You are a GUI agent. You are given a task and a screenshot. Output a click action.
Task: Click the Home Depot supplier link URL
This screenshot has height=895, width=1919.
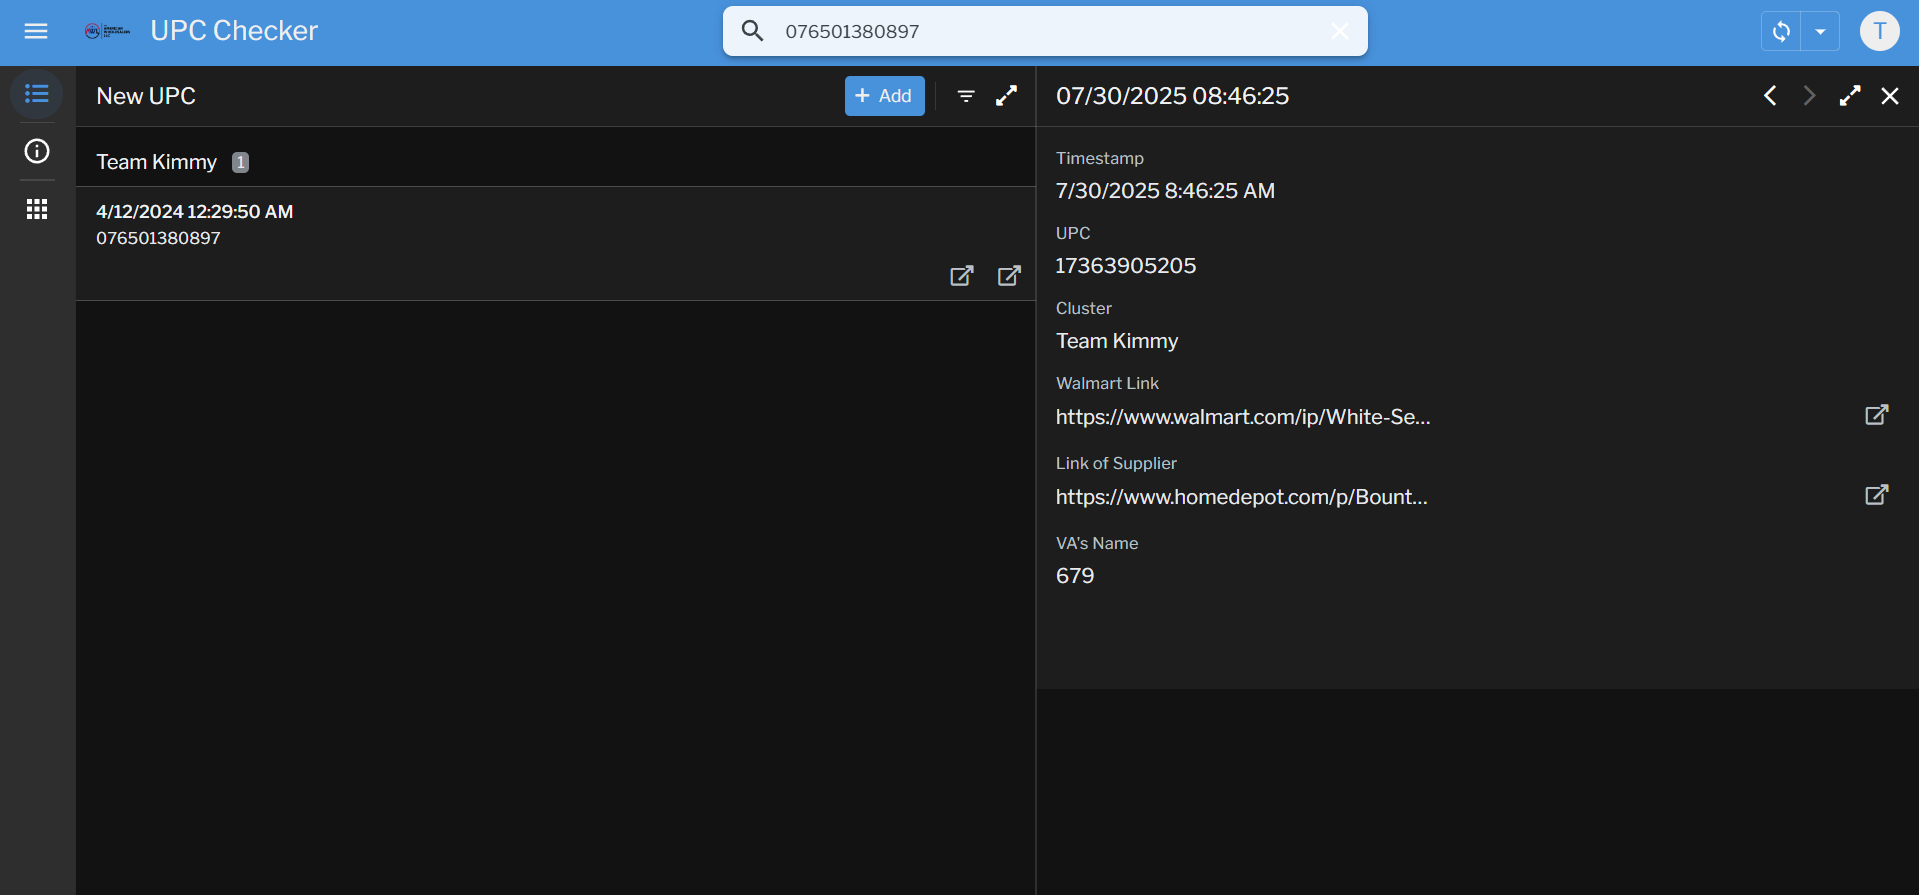[1242, 497]
